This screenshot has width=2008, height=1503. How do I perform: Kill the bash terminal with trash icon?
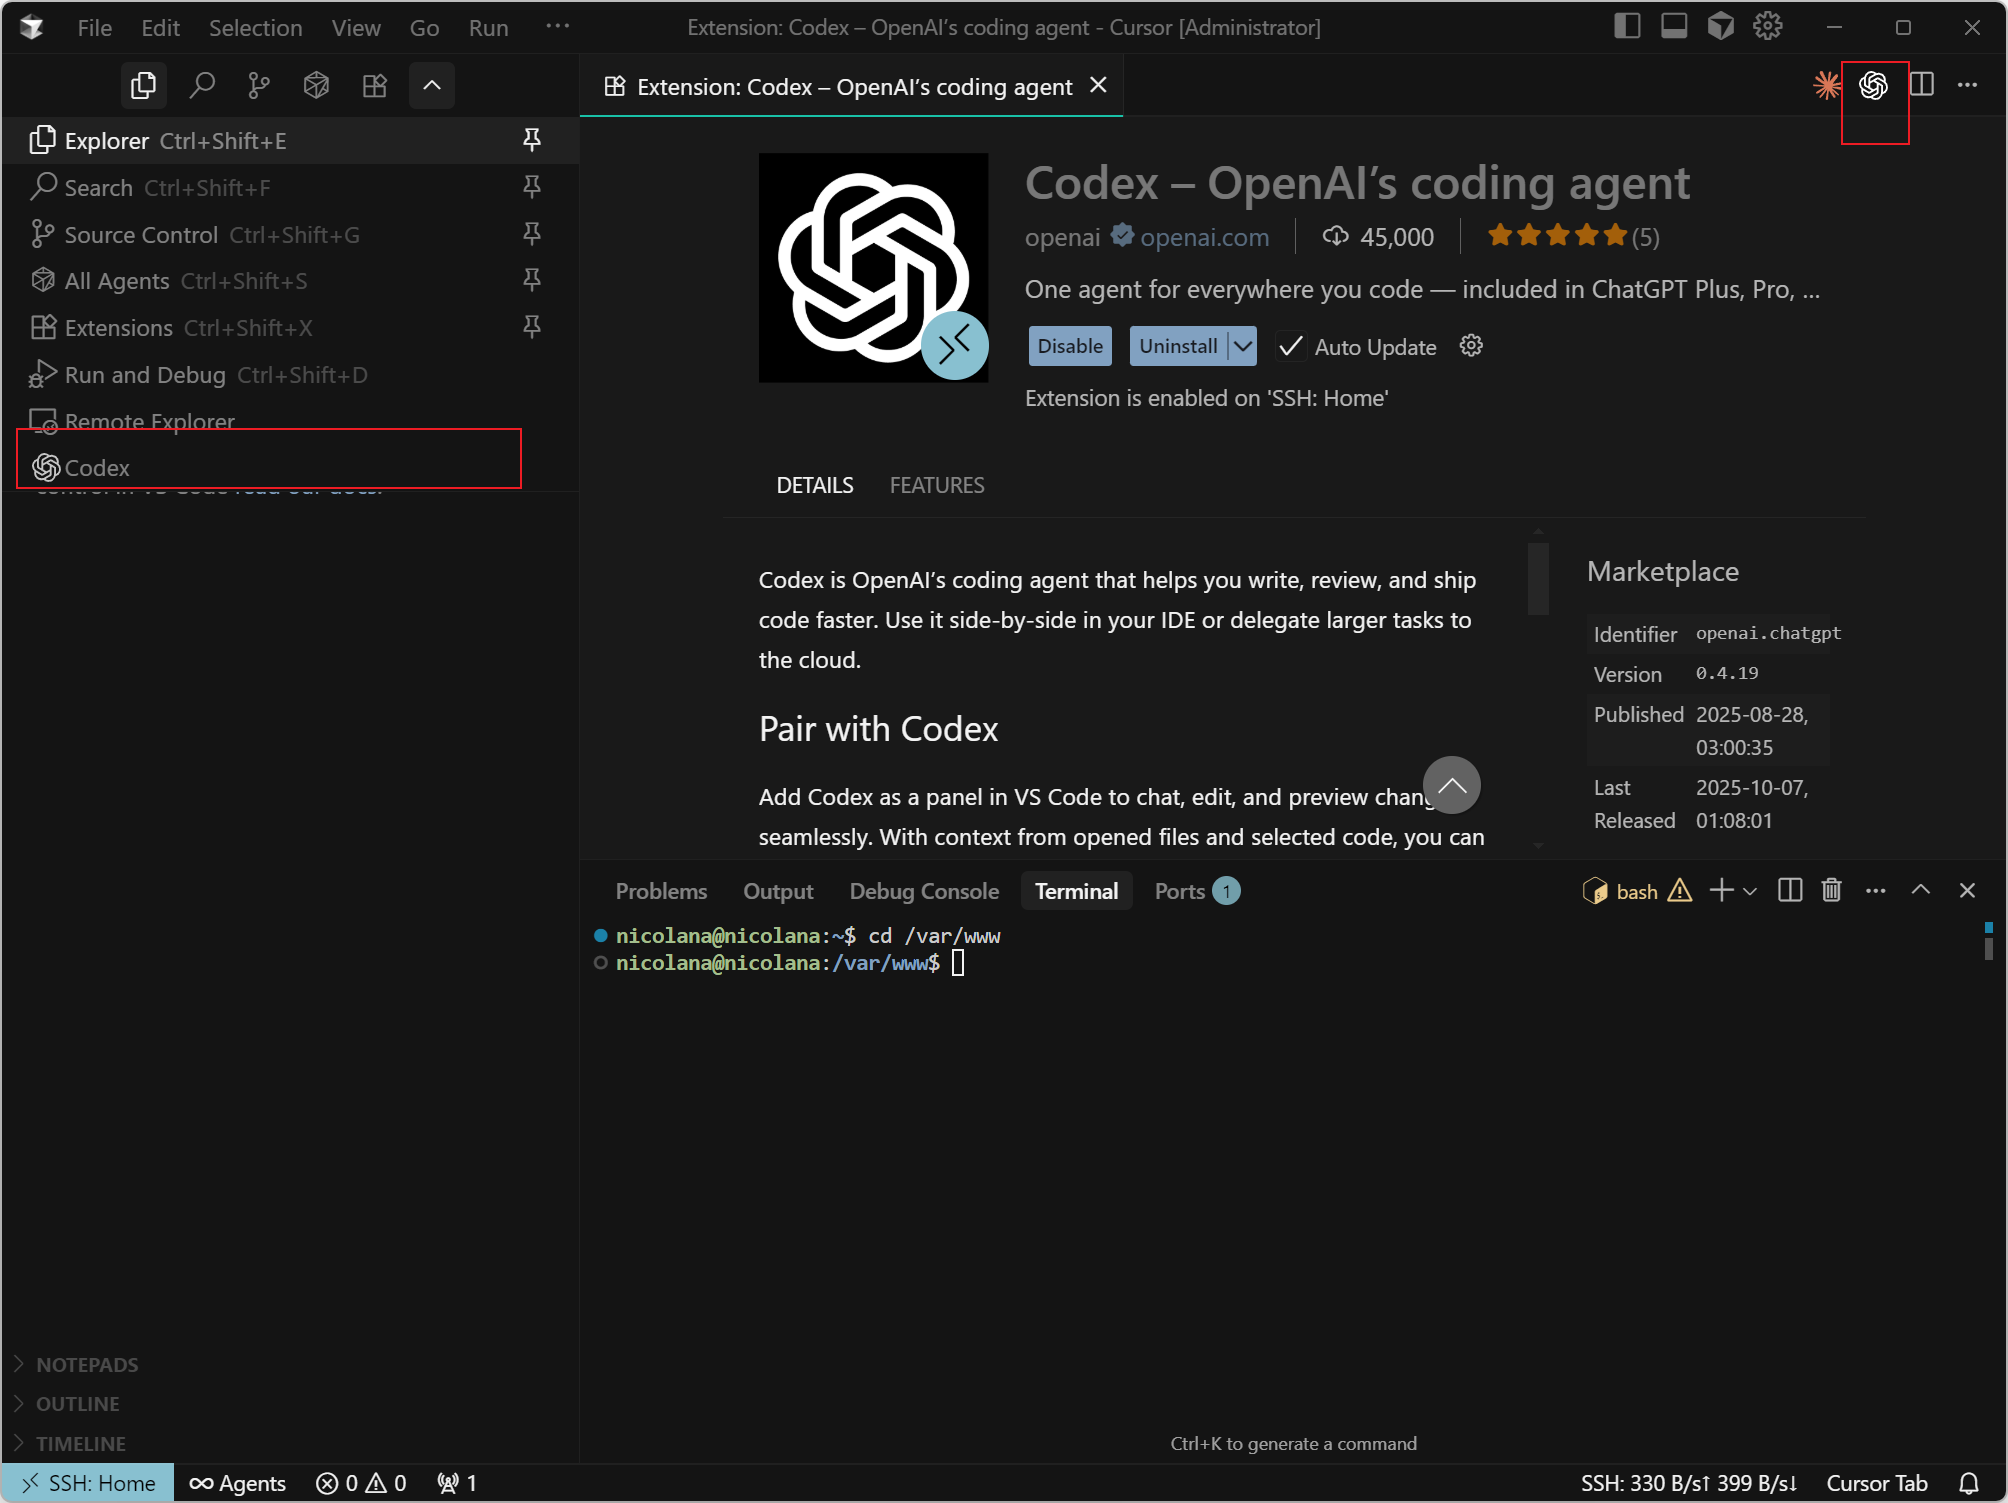click(1831, 890)
